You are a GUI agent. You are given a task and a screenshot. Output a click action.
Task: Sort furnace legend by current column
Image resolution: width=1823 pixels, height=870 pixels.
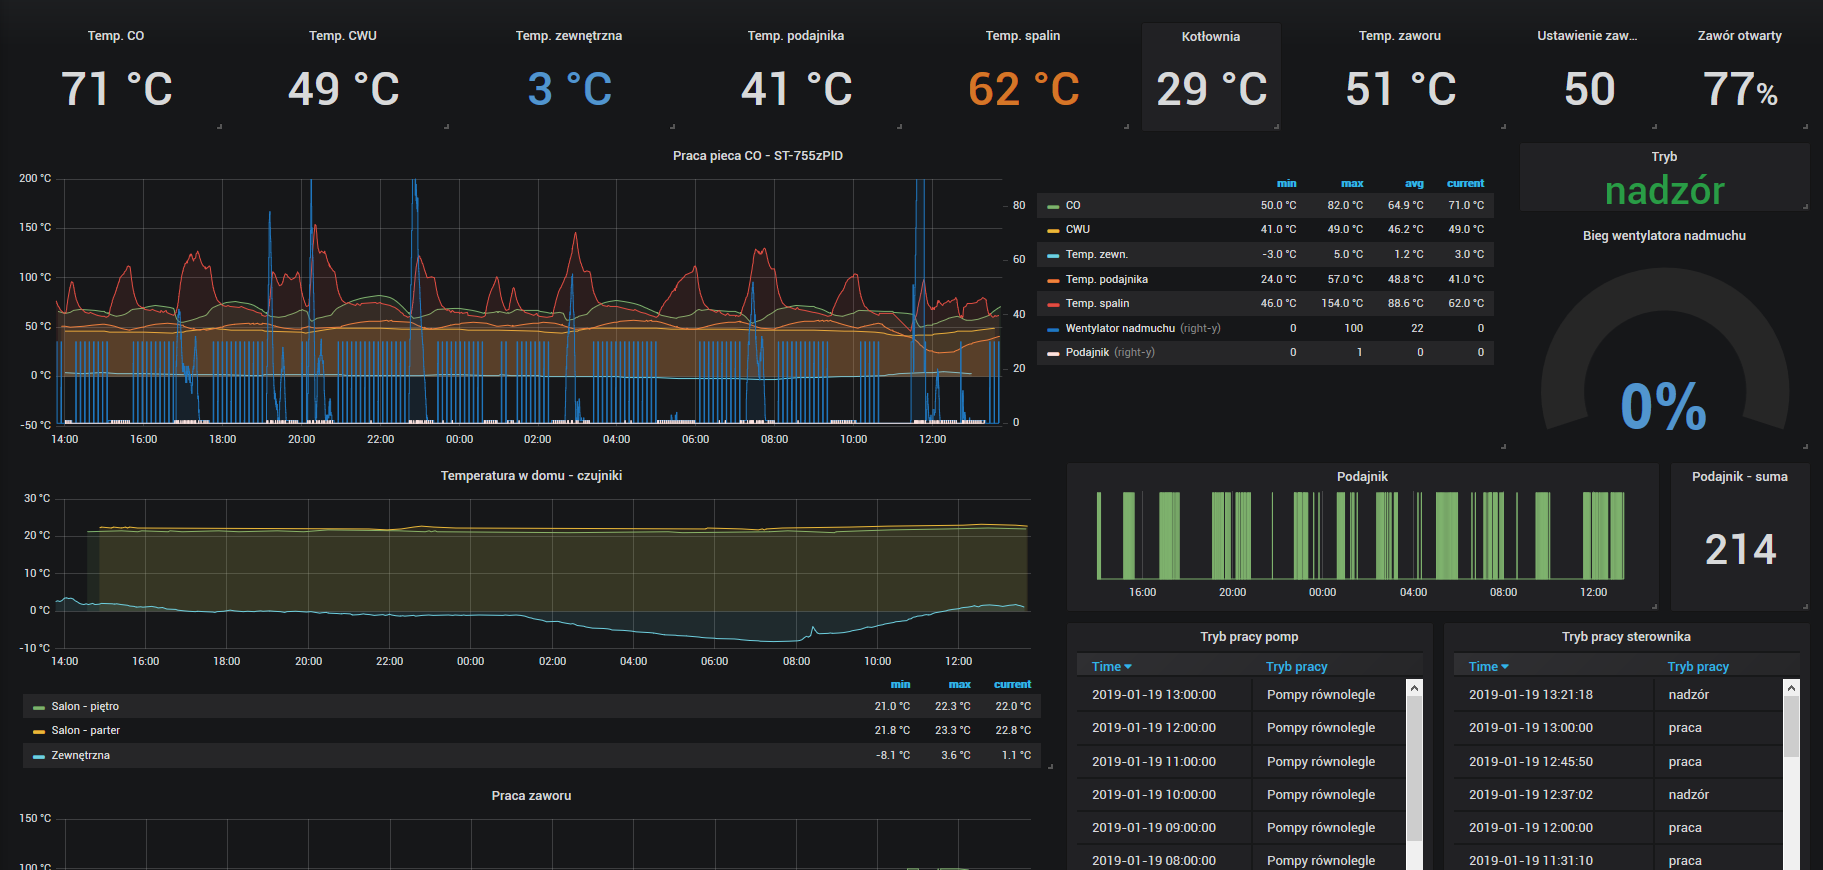[x=1465, y=184]
